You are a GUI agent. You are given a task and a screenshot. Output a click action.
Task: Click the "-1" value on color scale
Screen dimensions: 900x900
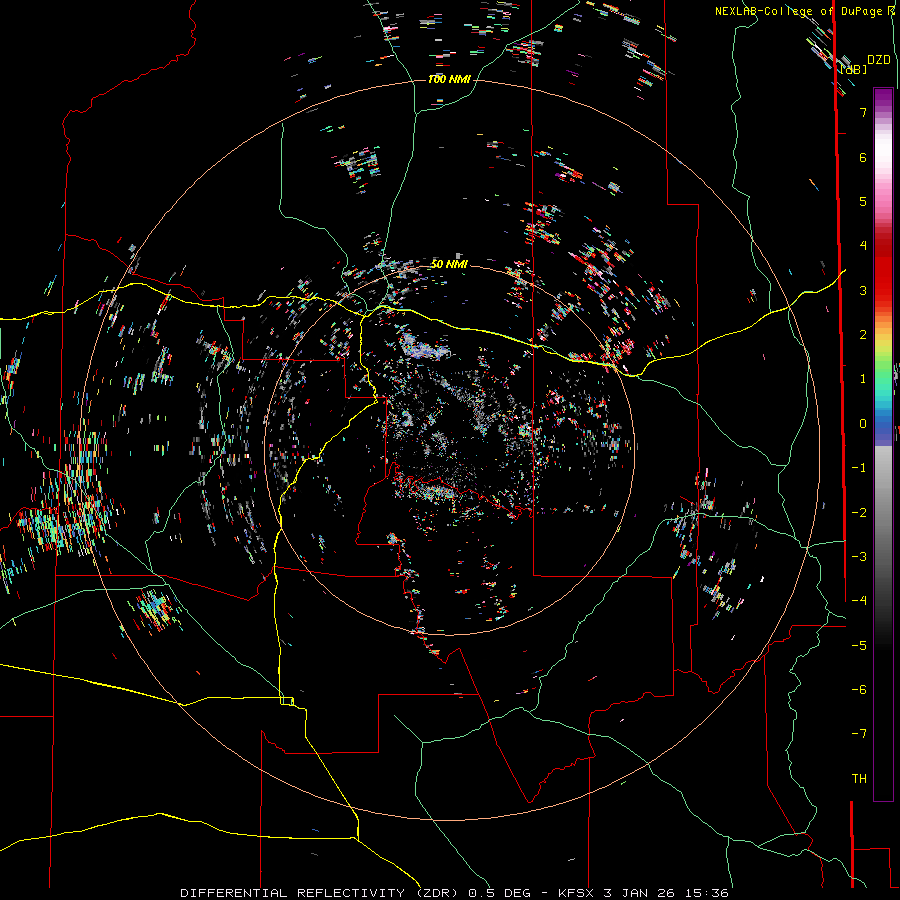pyautogui.click(x=859, y=468)
